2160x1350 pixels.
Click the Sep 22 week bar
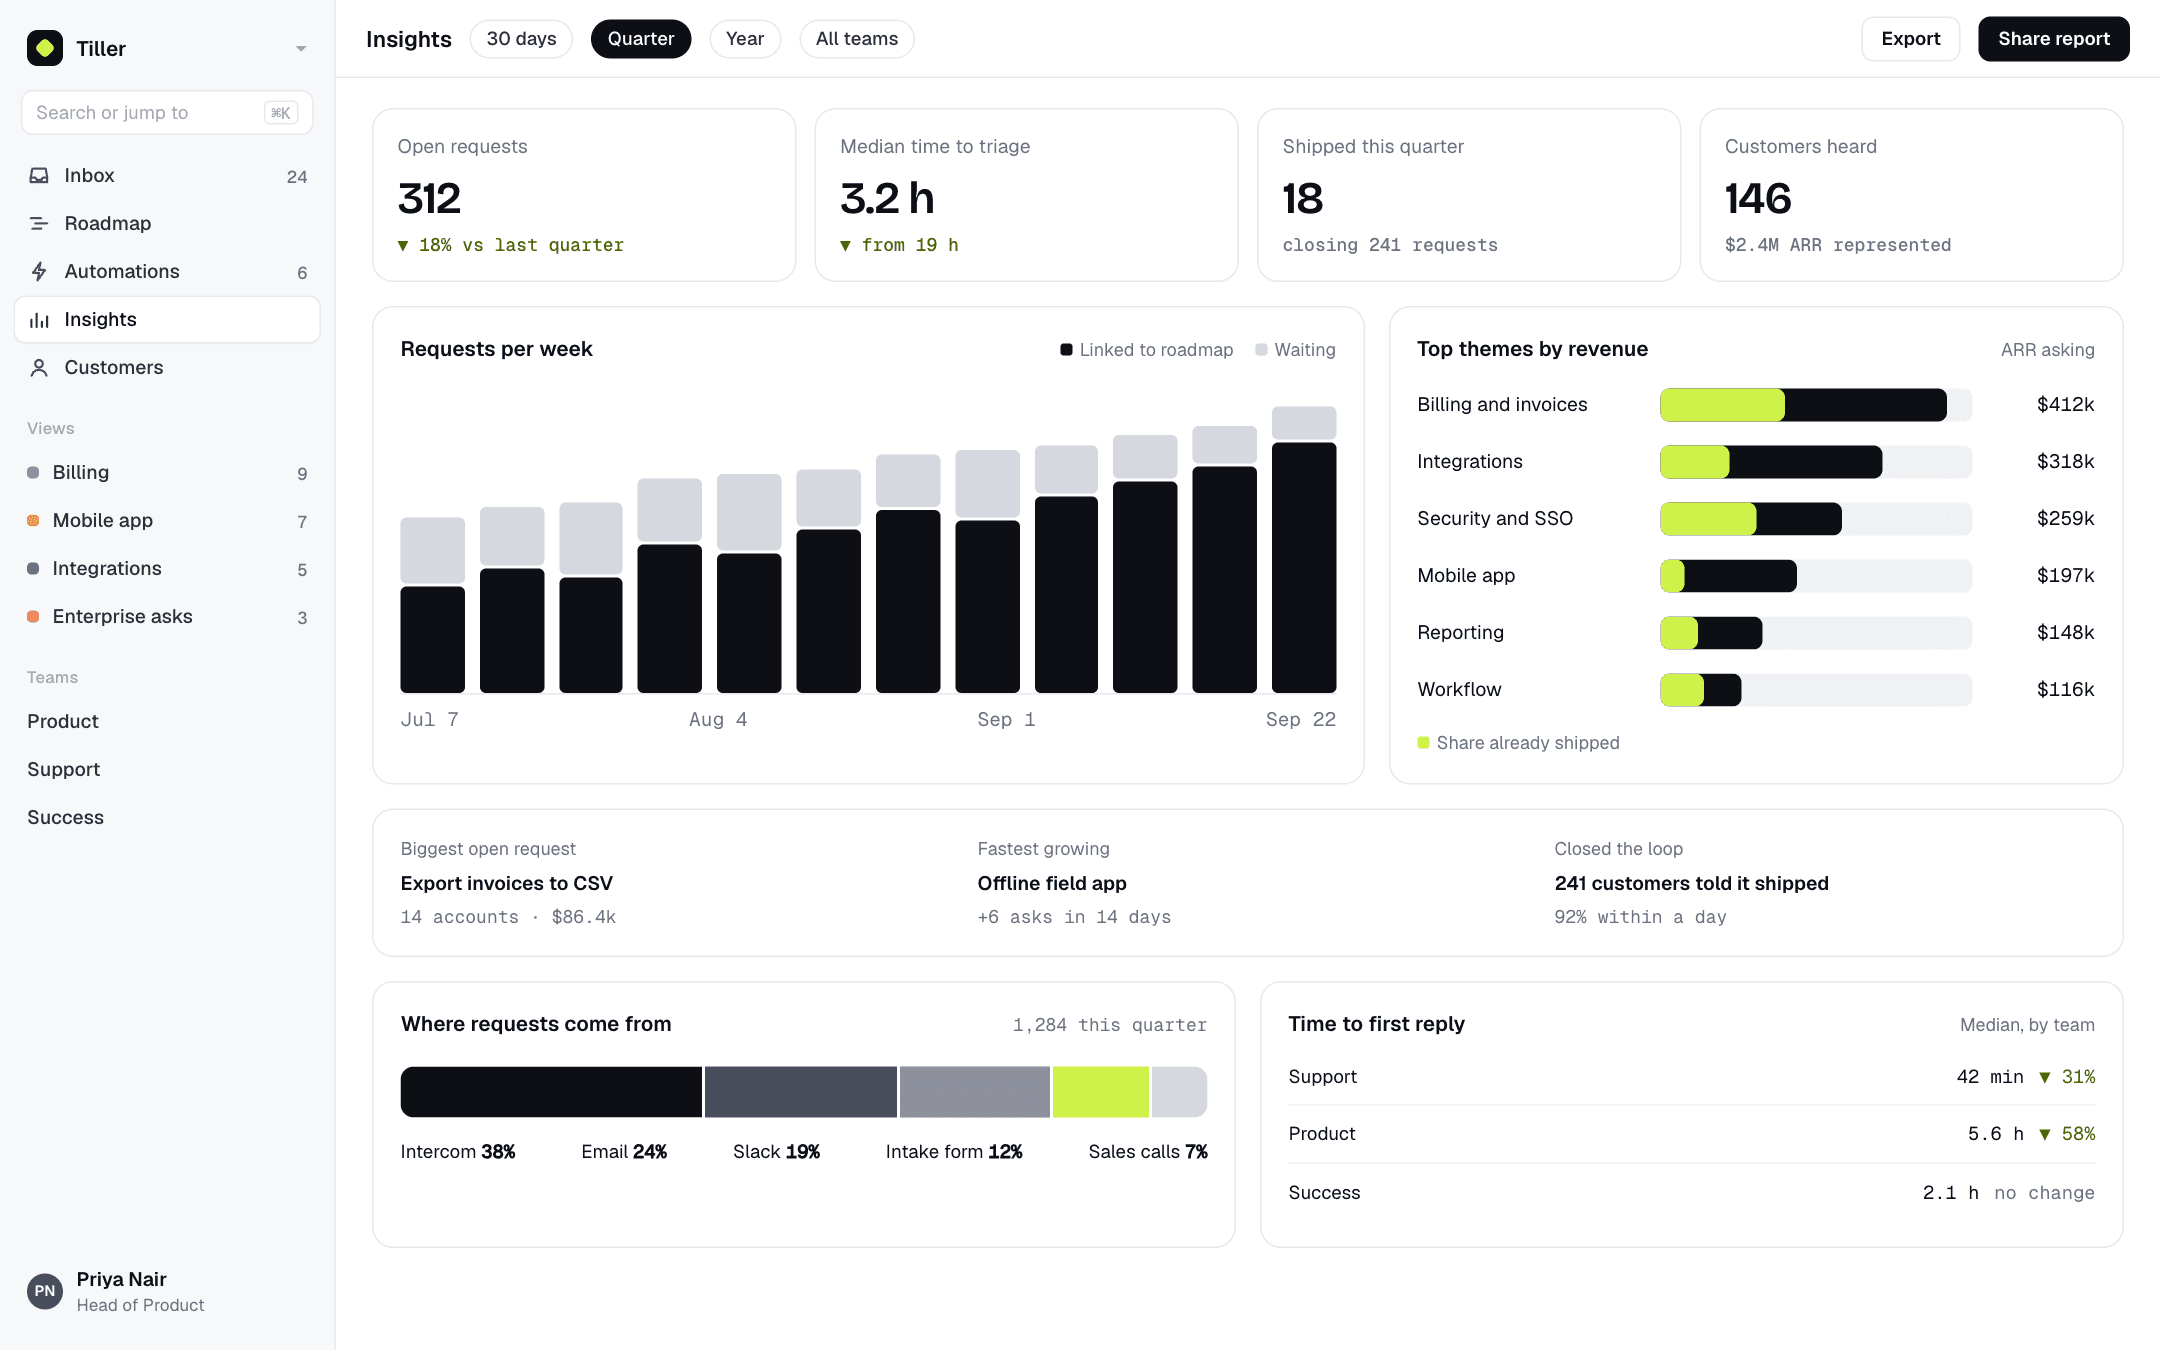click(1304, 550)
